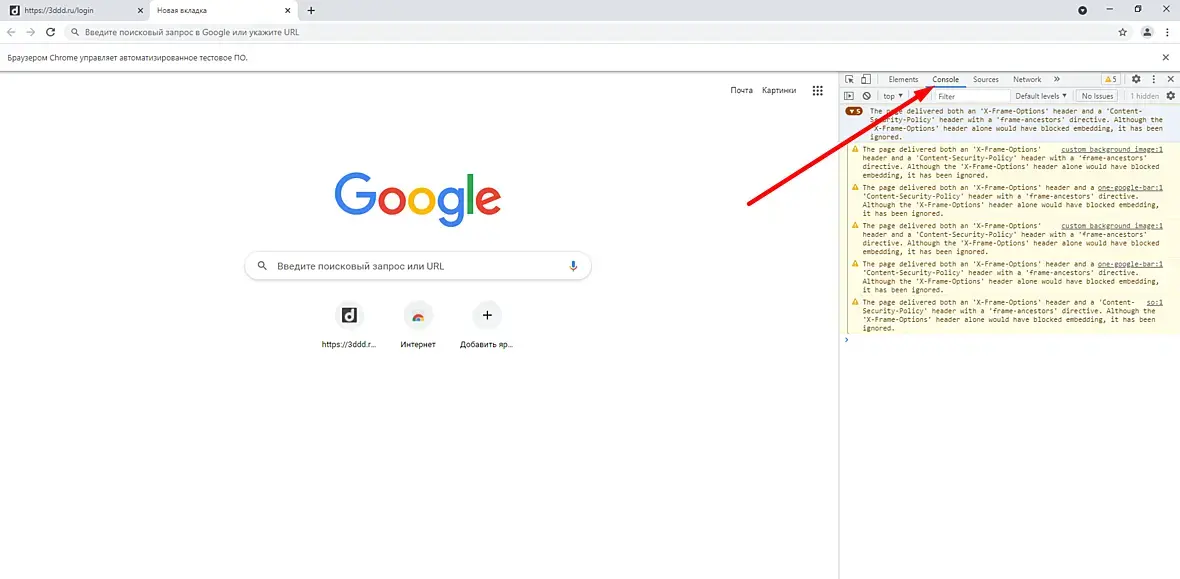Switch to the Sources tab

pos(986,79)
